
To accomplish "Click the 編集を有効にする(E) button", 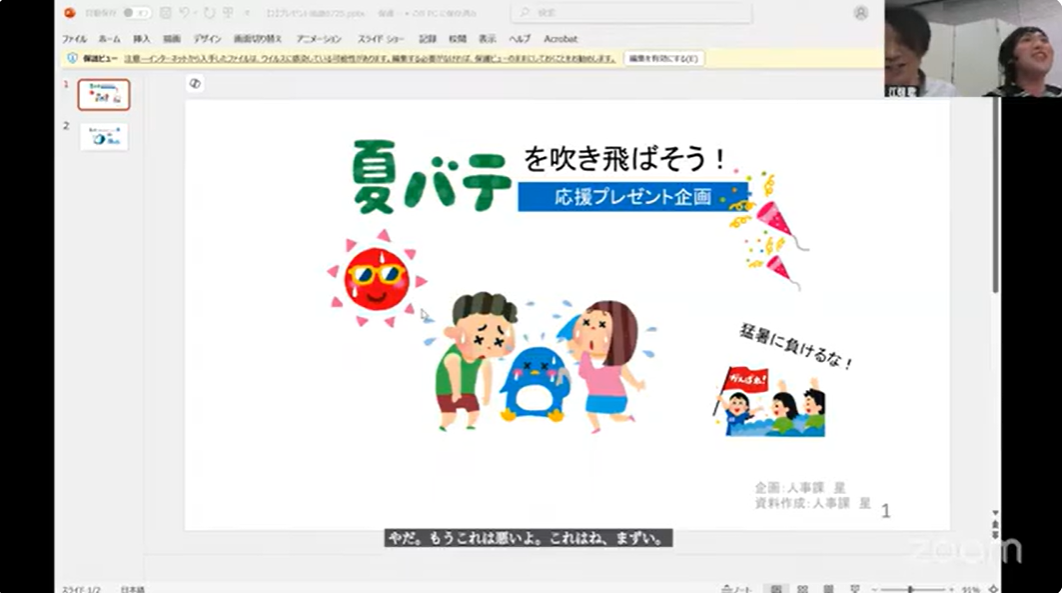I will (664, 59).
